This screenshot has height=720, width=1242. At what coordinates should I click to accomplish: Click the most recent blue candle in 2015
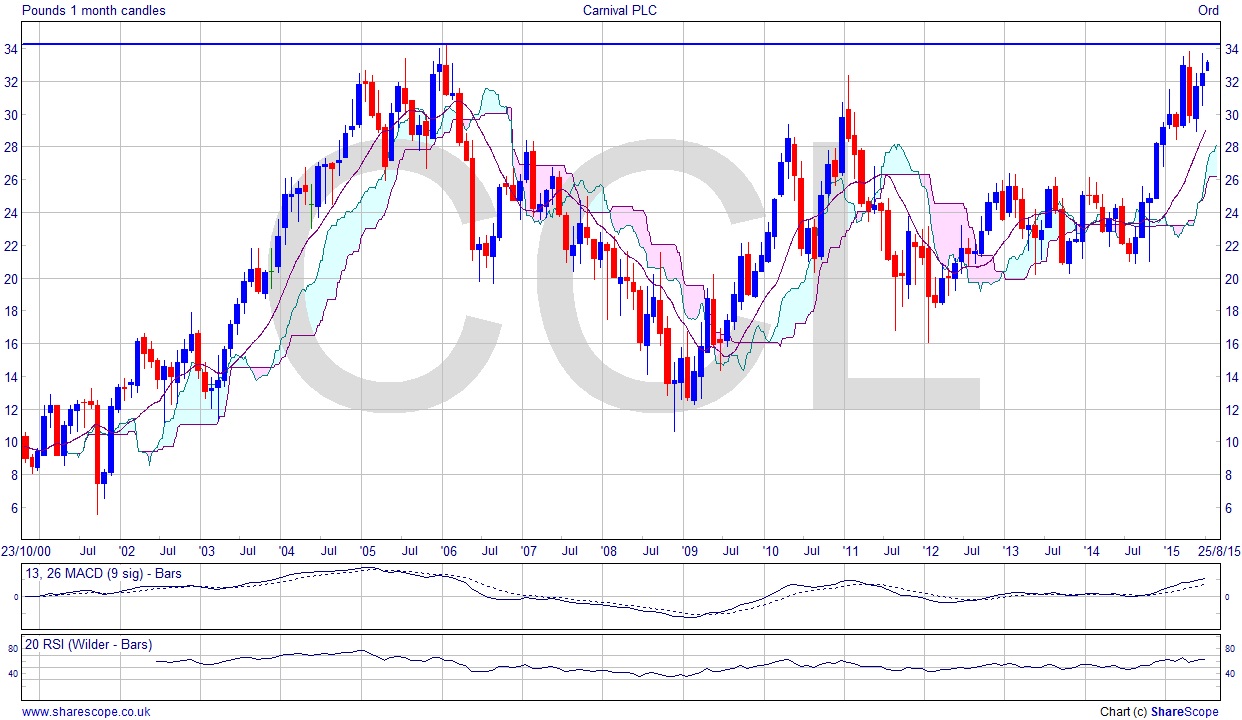tap(1208, 65)
